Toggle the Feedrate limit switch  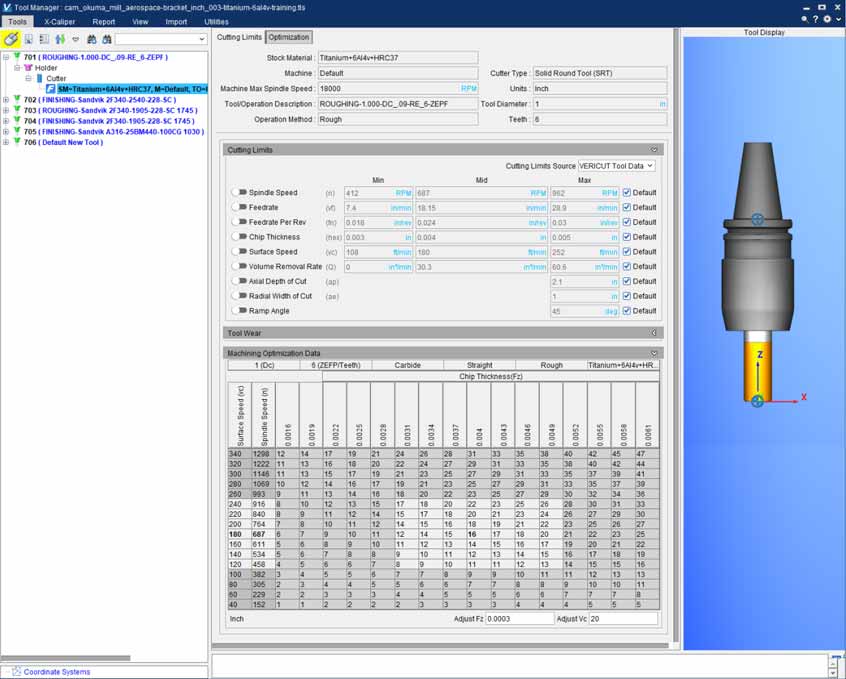[239, 207]
